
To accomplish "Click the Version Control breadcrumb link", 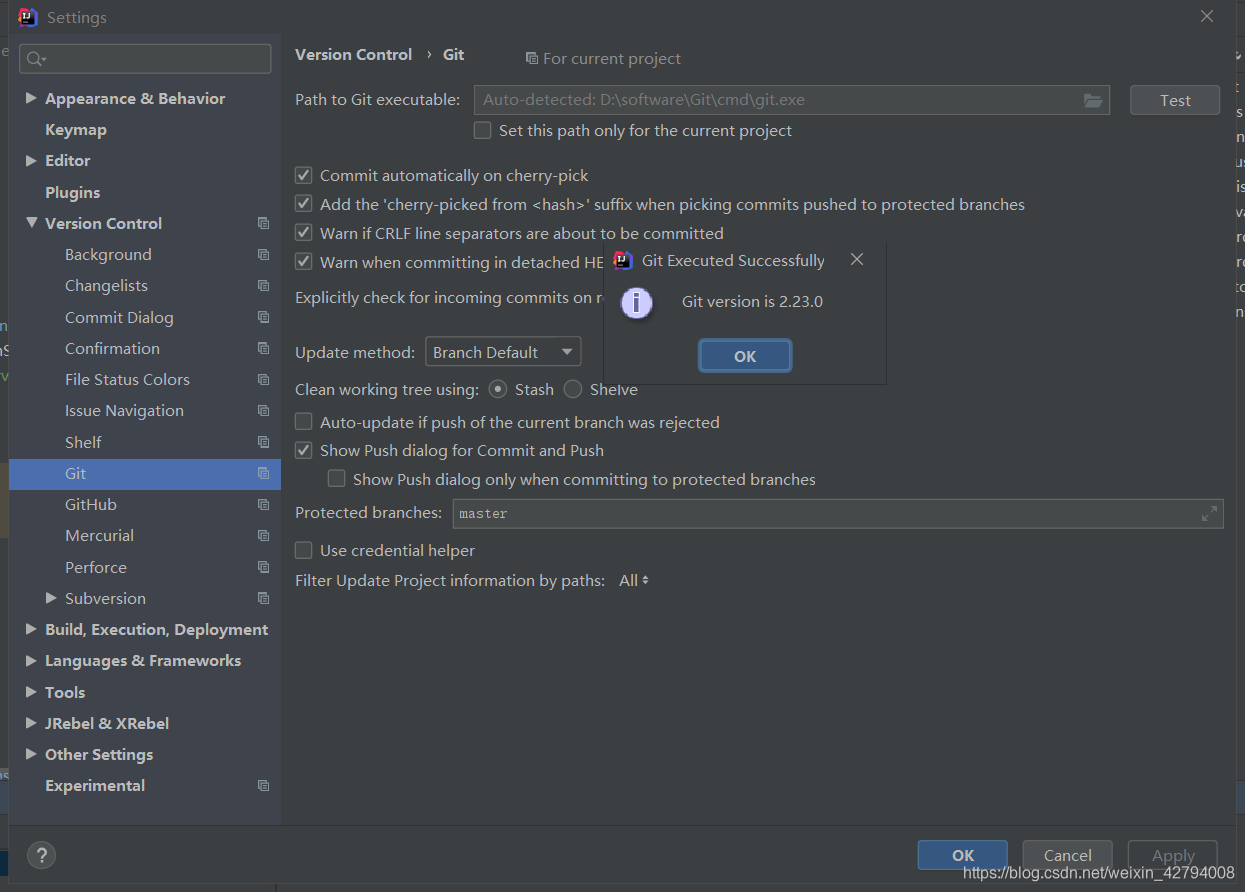I will pyautogui.click(x=353, y=55).
